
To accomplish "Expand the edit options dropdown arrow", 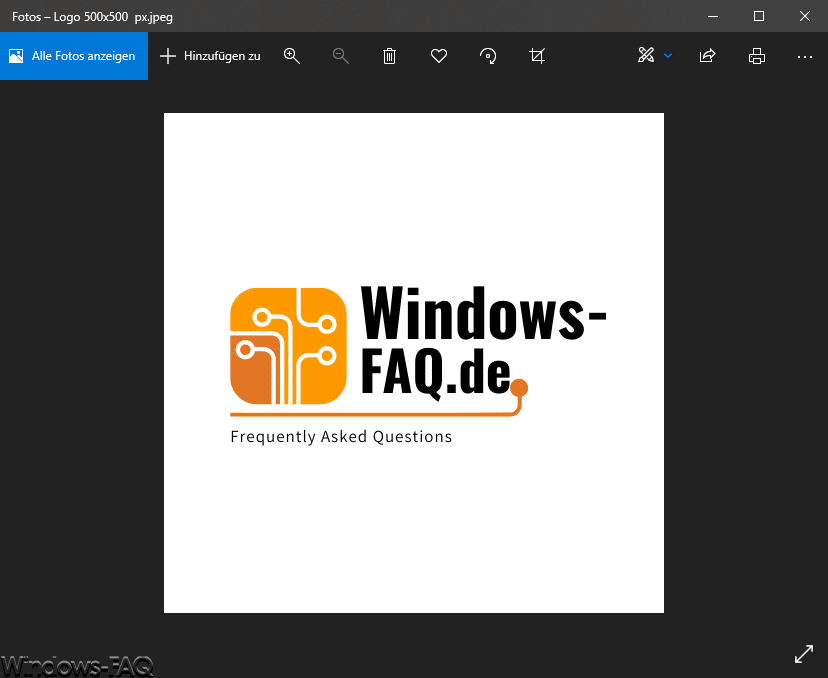I will (x=668, y=55).
